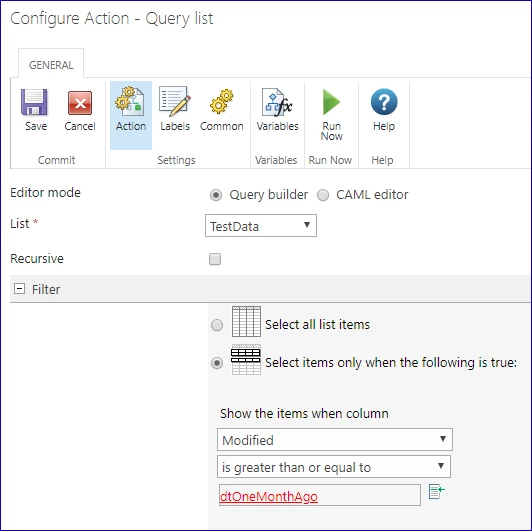Click the red Cancel icon
The image size is (532, 531).
pyautogui.click(x=80, y=103)
